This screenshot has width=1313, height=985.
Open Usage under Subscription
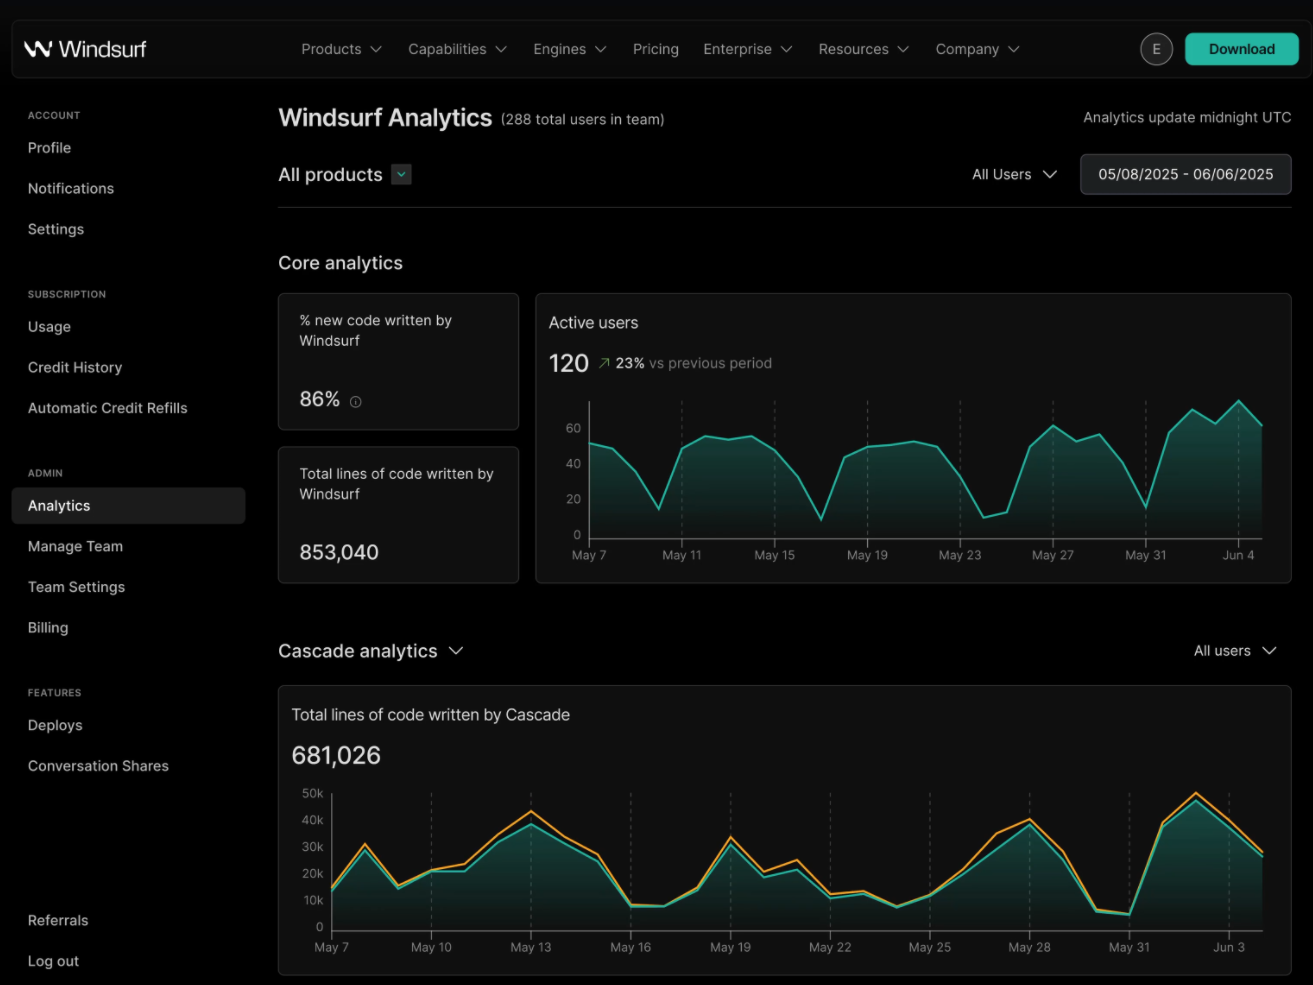point(49,327)
